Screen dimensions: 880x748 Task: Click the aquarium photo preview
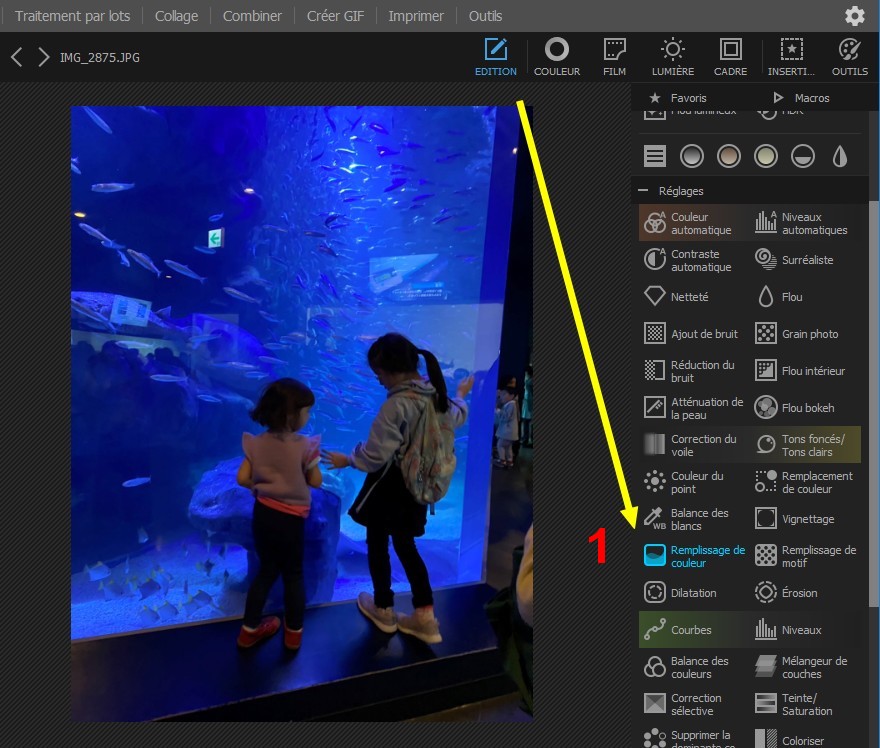coord(301,414)
